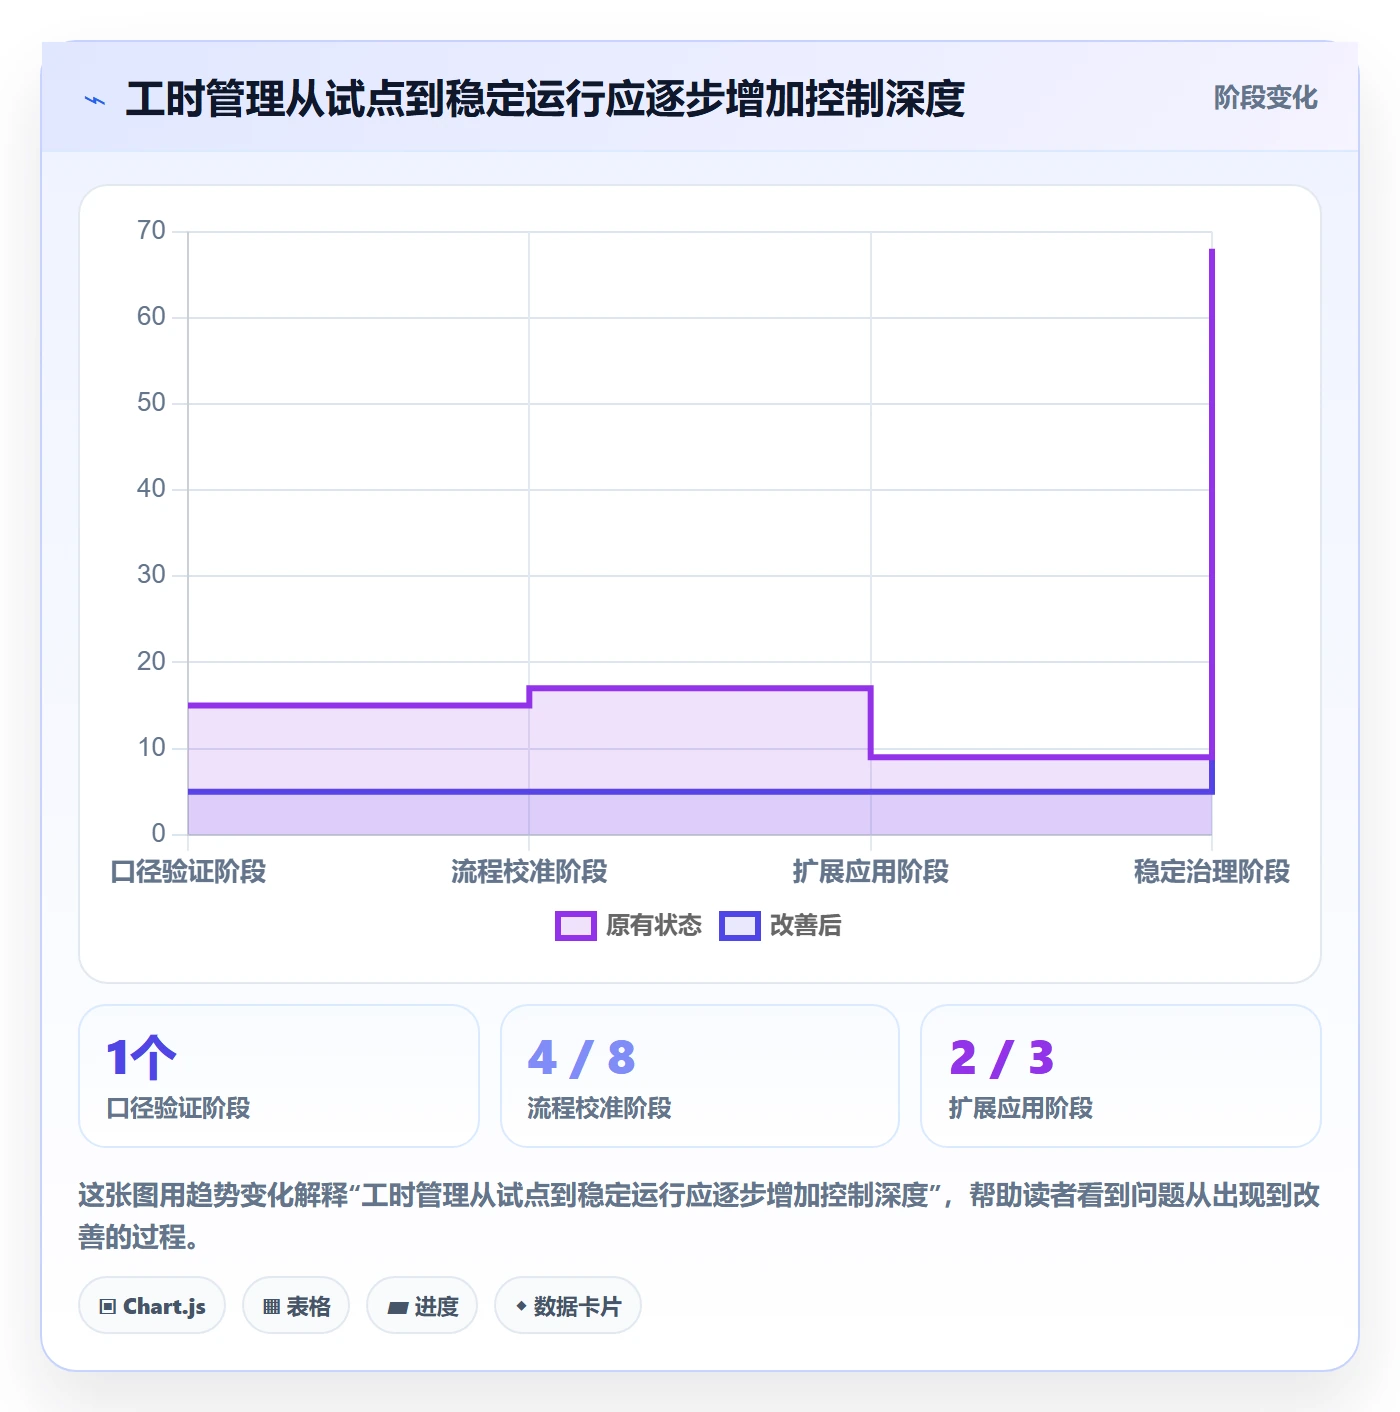1400x1412 pixels.
Task: Click the 流程校准阶段 x-axis label
Action: 529,872
